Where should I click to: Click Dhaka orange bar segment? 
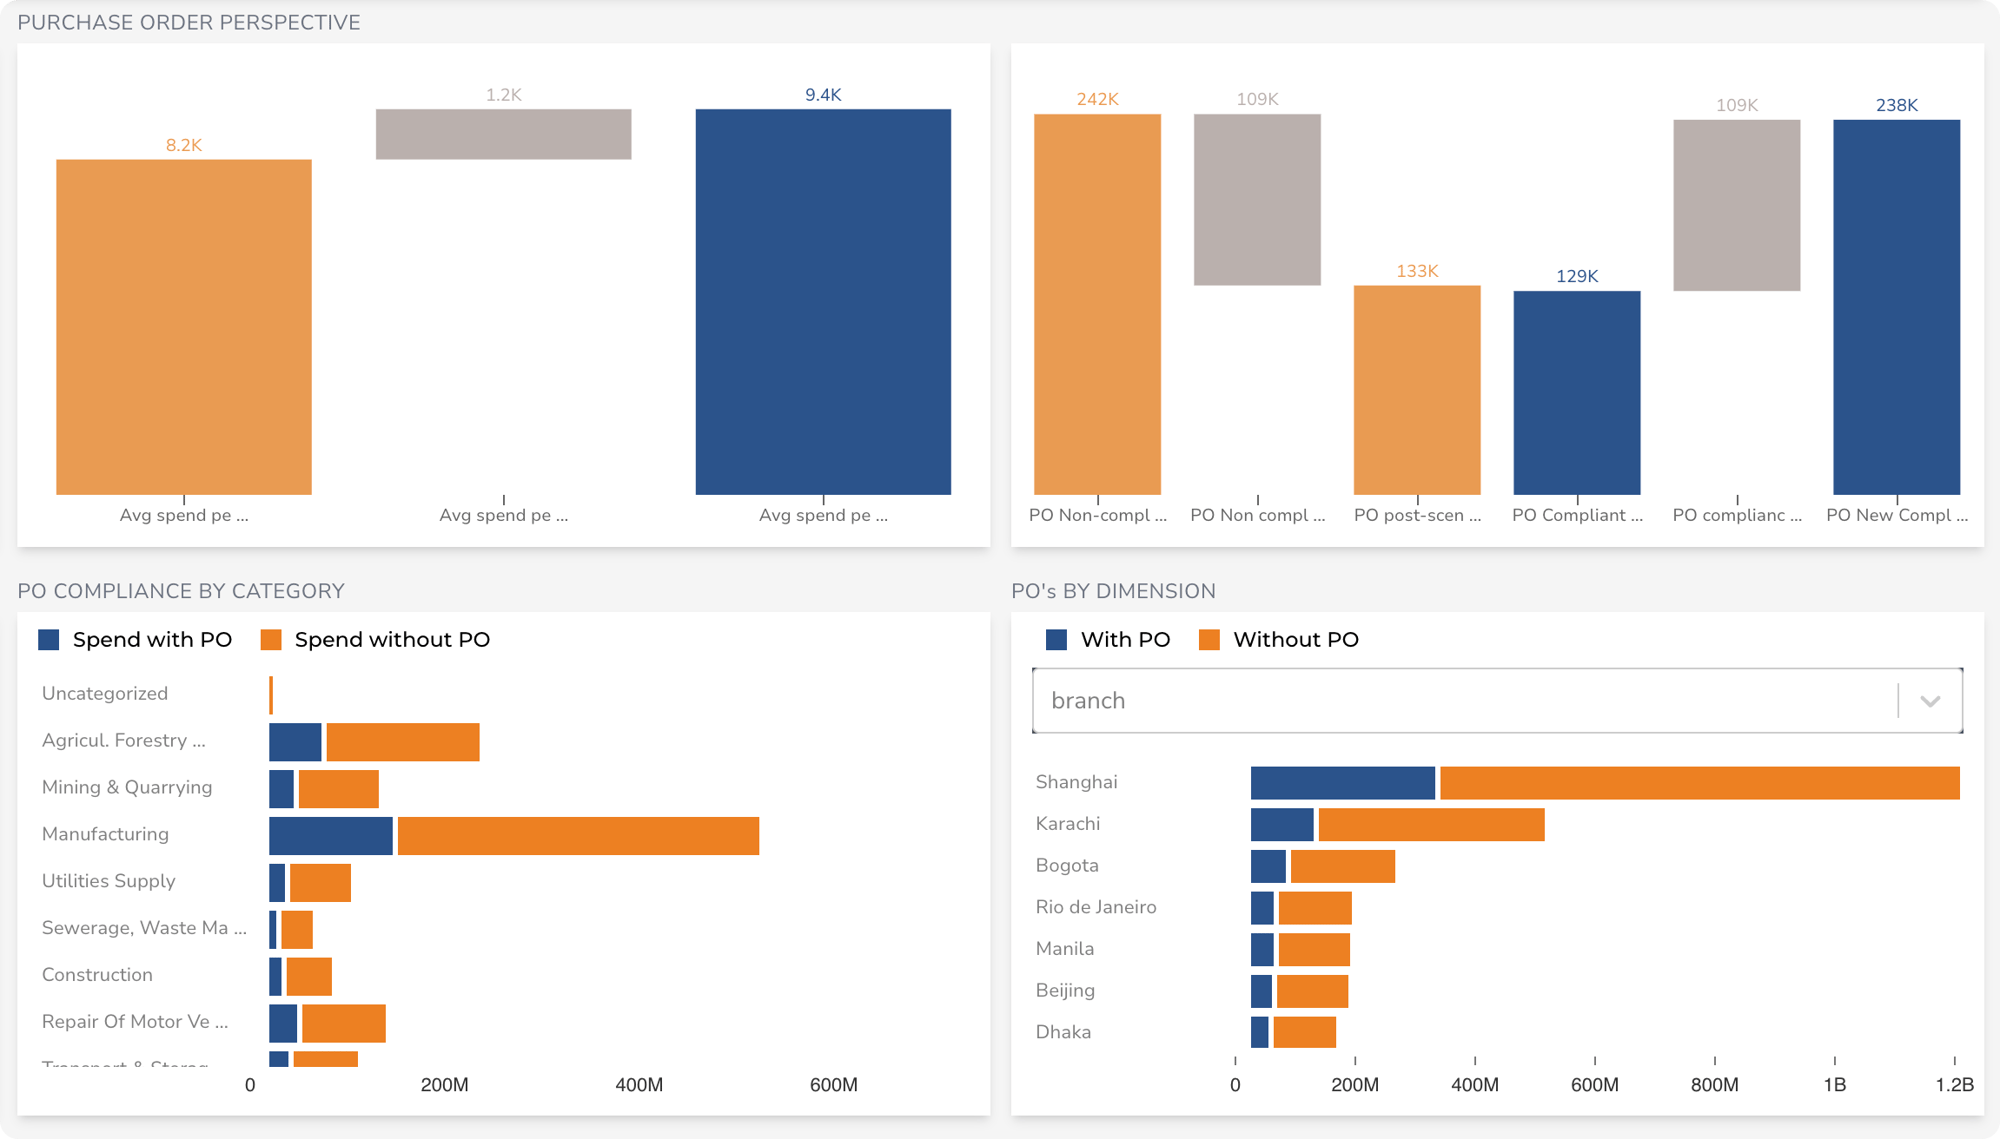point(1305,1033)
